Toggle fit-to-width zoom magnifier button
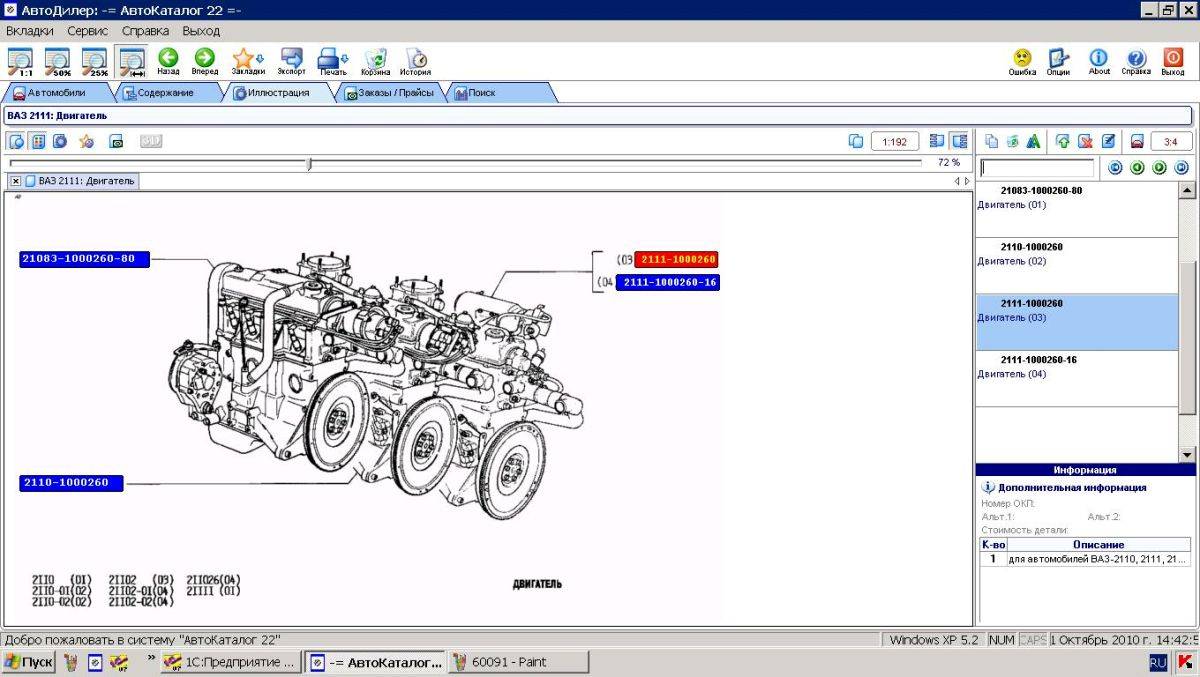 [132, 62]
